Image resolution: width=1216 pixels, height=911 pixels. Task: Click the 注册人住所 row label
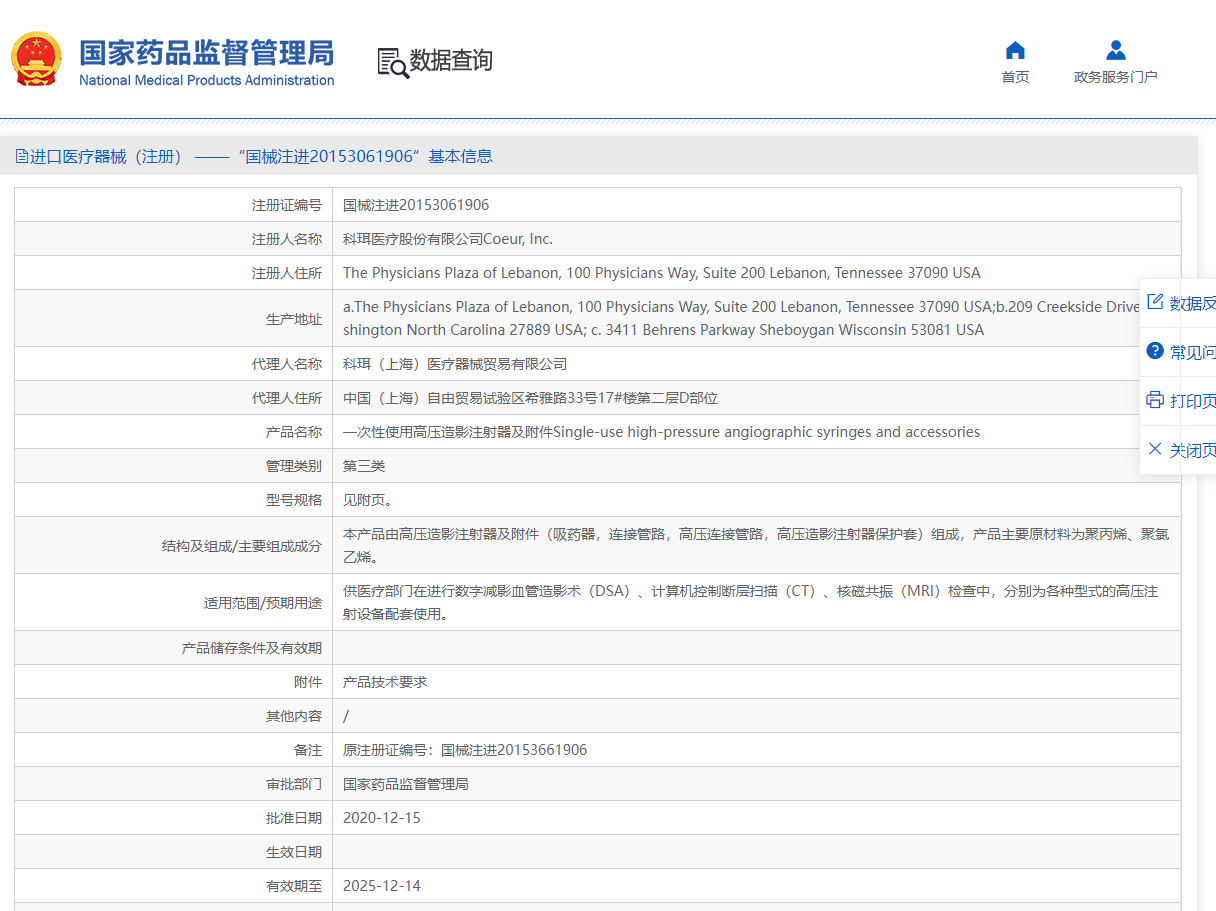(x=287, y=273)
